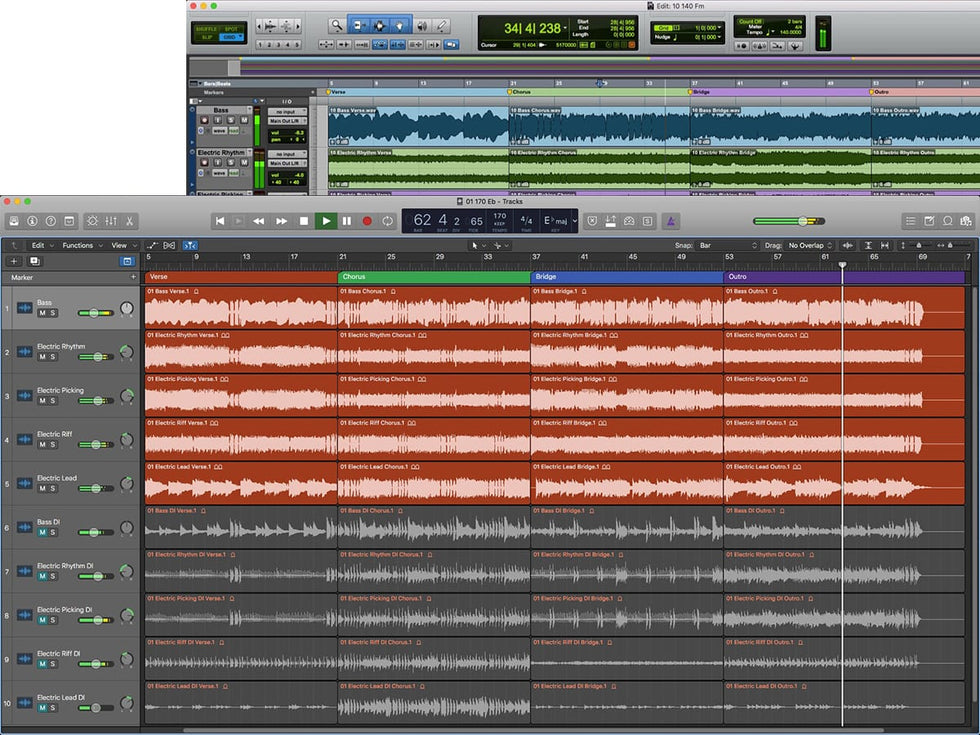Select the Zoomer magnifier tool in Pro Tools
Screen dimensions: 980x735
click(x=337, y=25)
